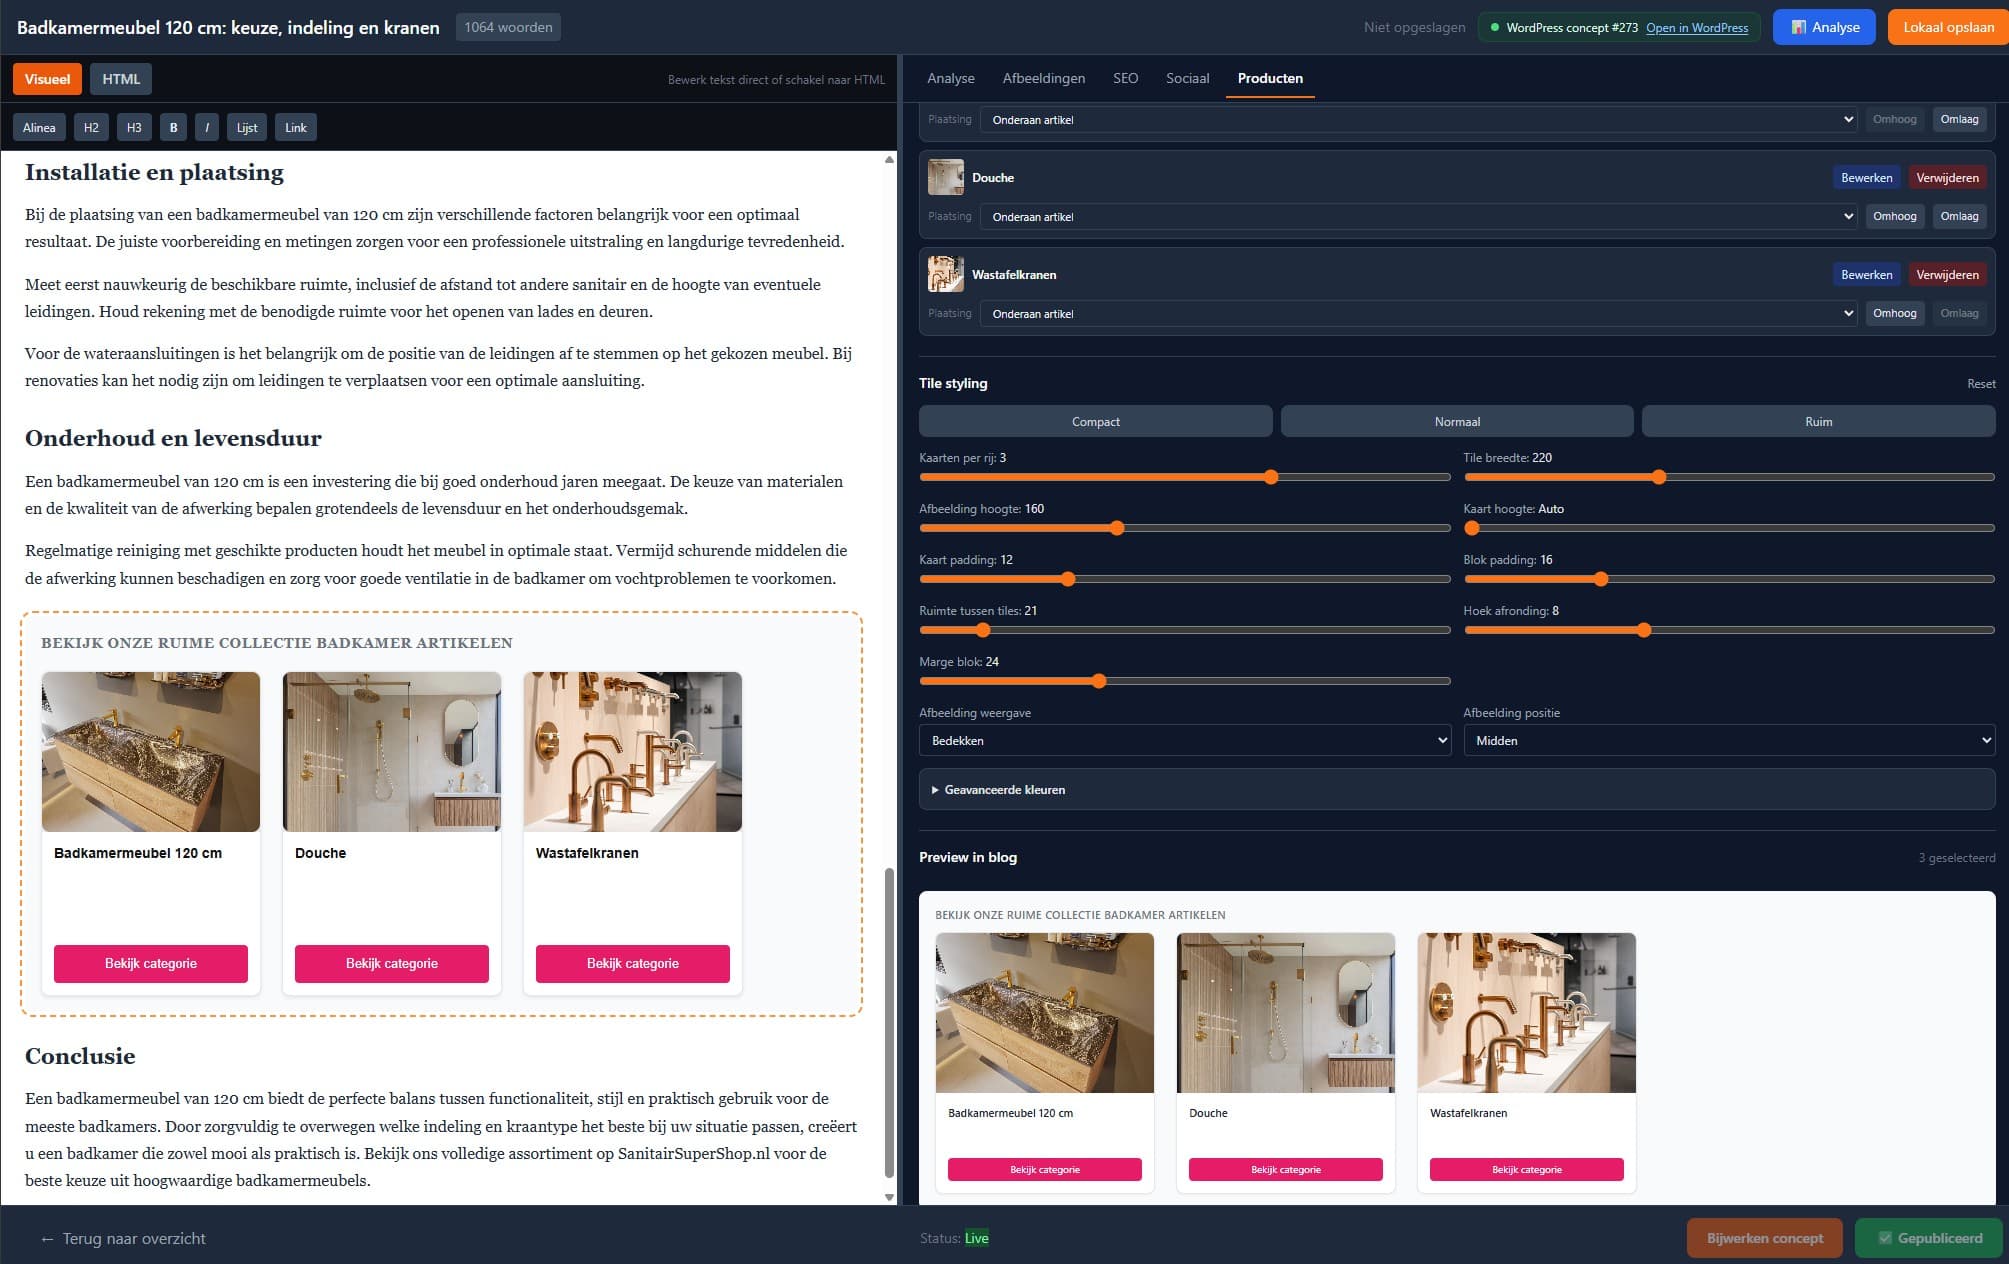Viewport: 2009px width, 1264px height.
Task: Click Lokaal opslaan button
Action: (1948, 27)
